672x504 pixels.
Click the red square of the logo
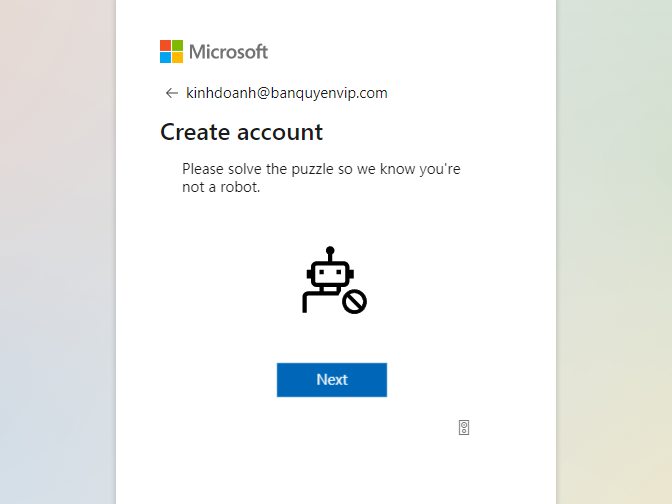[x=165, y=45]
